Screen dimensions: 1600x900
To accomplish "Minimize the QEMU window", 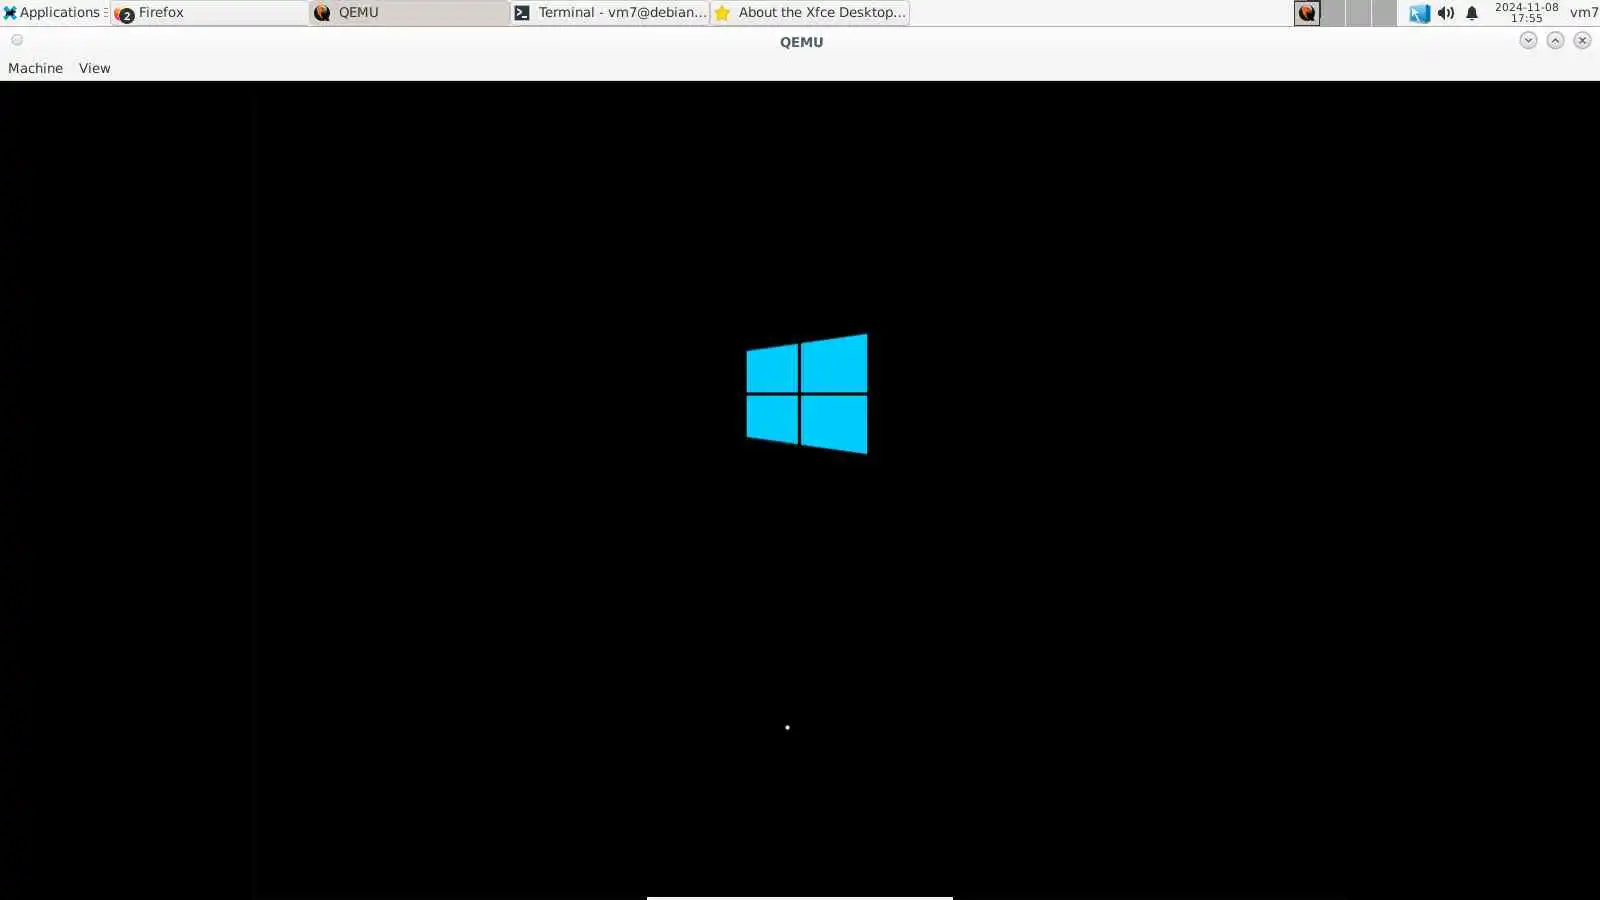I will [1528, 40].
